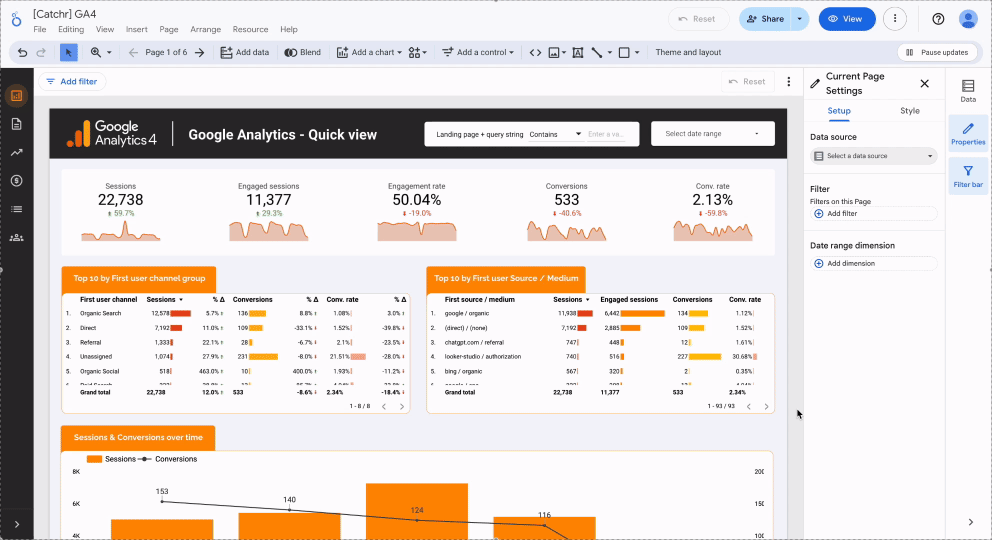992x540 pixels.
Task: Expand the Add a chart dropdown
Action: pos(399,52)
